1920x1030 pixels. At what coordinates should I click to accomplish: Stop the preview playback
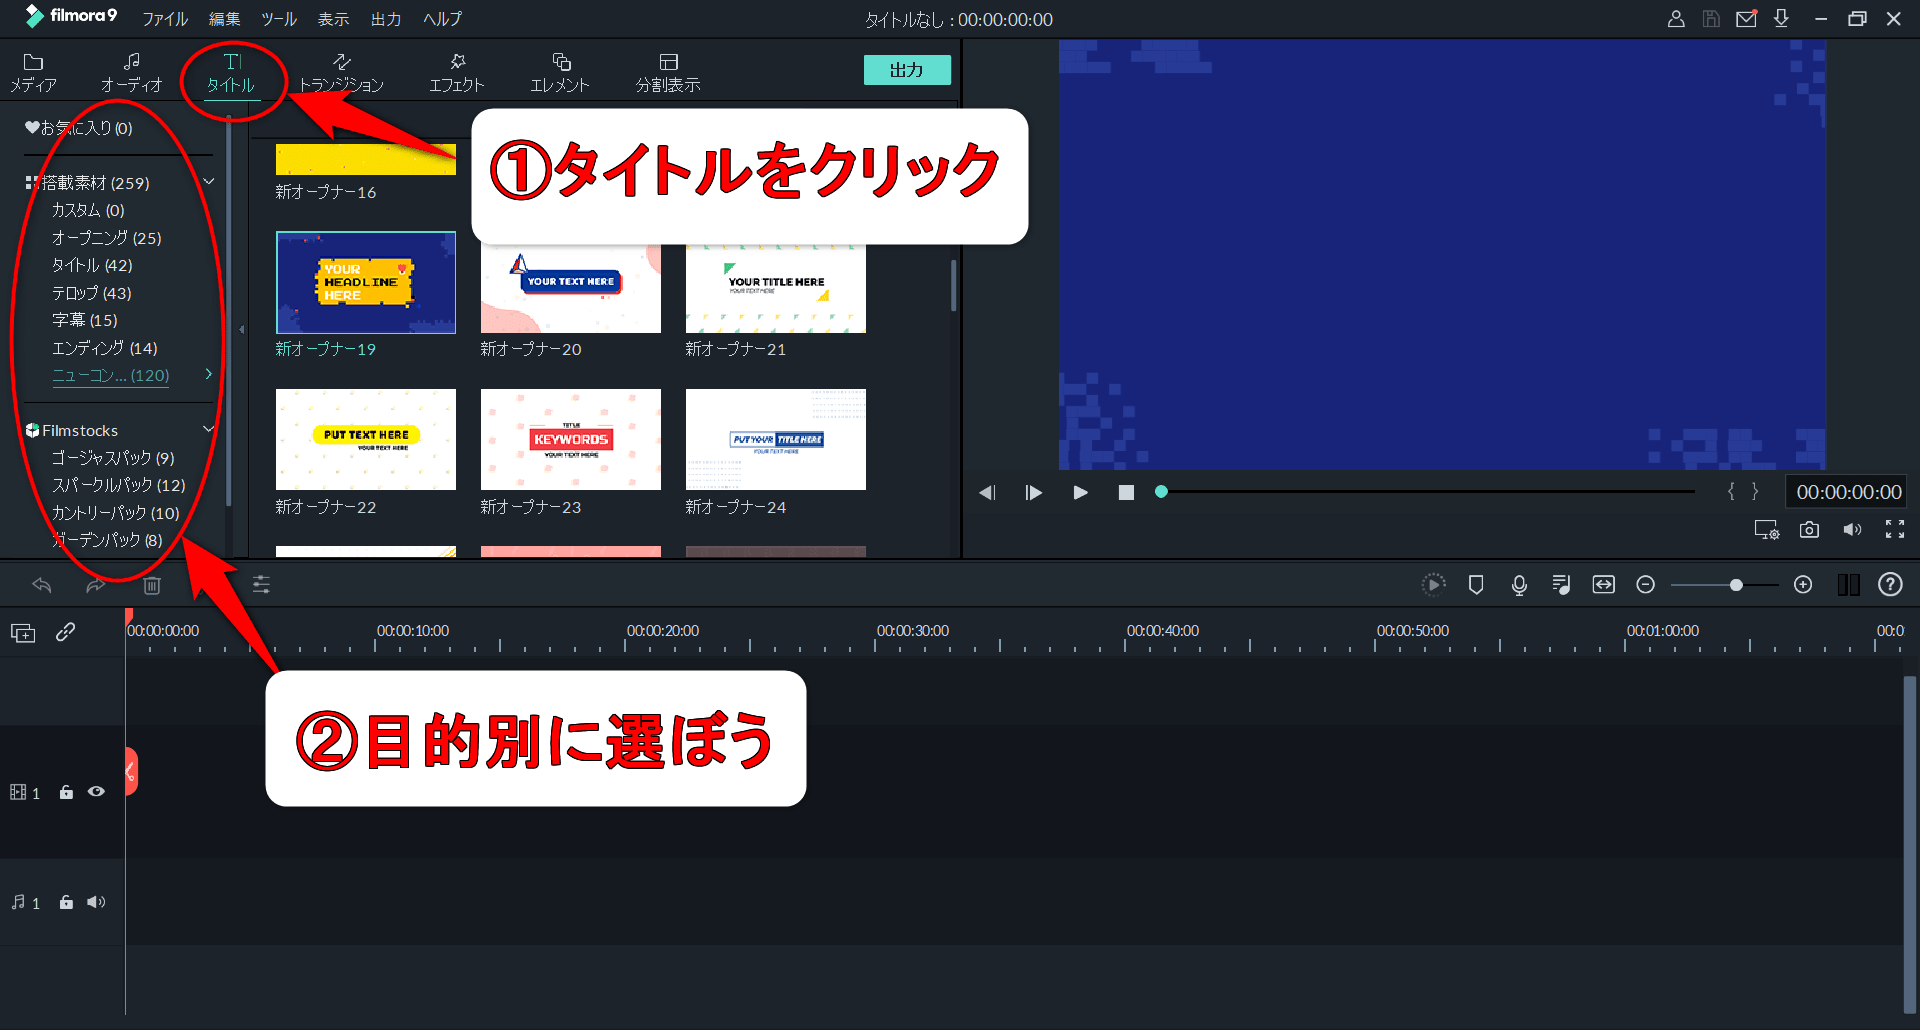[x=1126, y=492]
